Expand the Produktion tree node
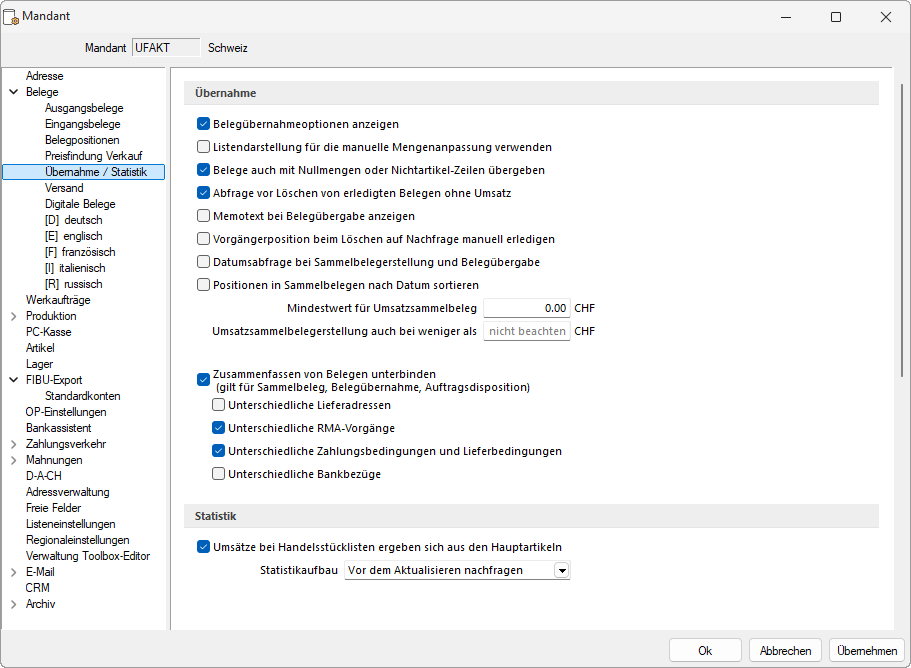 (x=13, y=316)
